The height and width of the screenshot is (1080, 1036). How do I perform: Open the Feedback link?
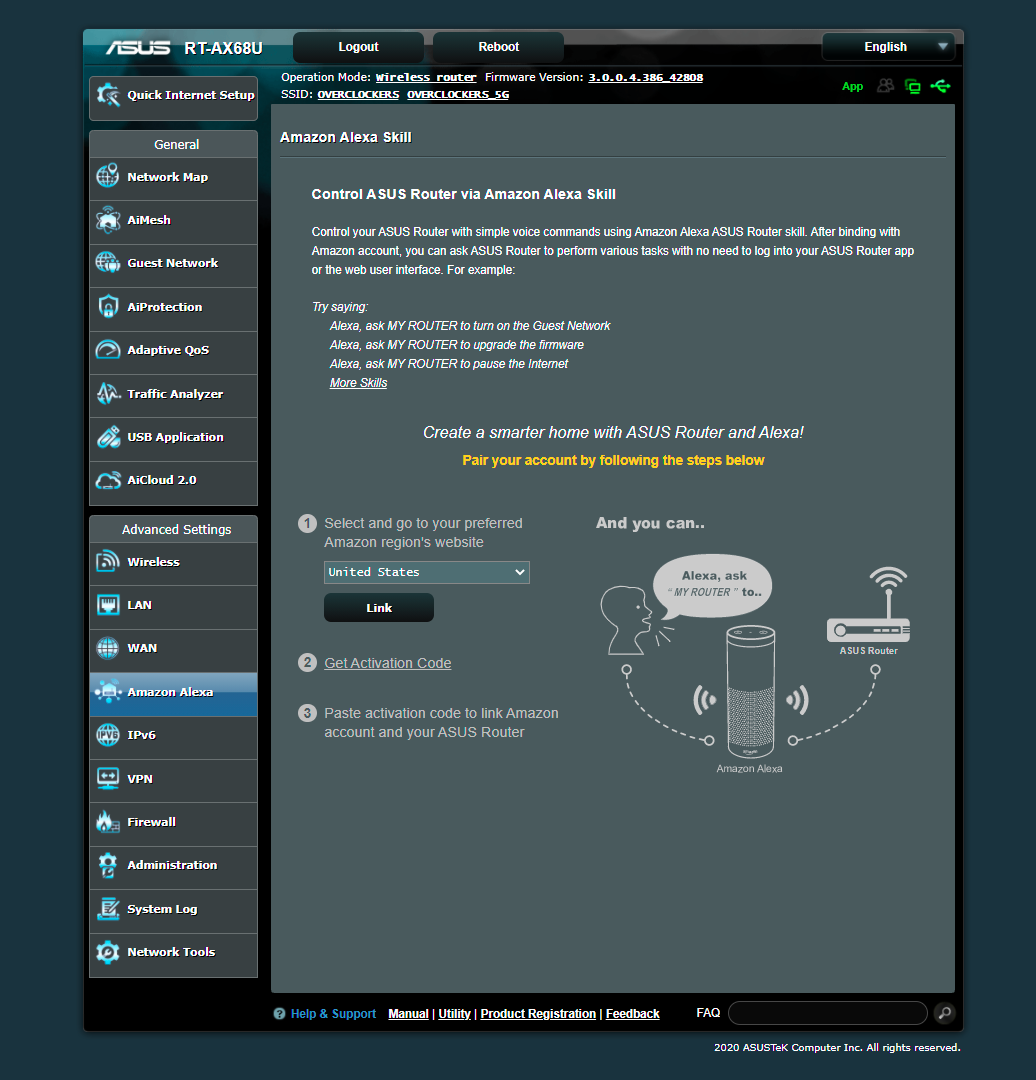[632, 1014]
